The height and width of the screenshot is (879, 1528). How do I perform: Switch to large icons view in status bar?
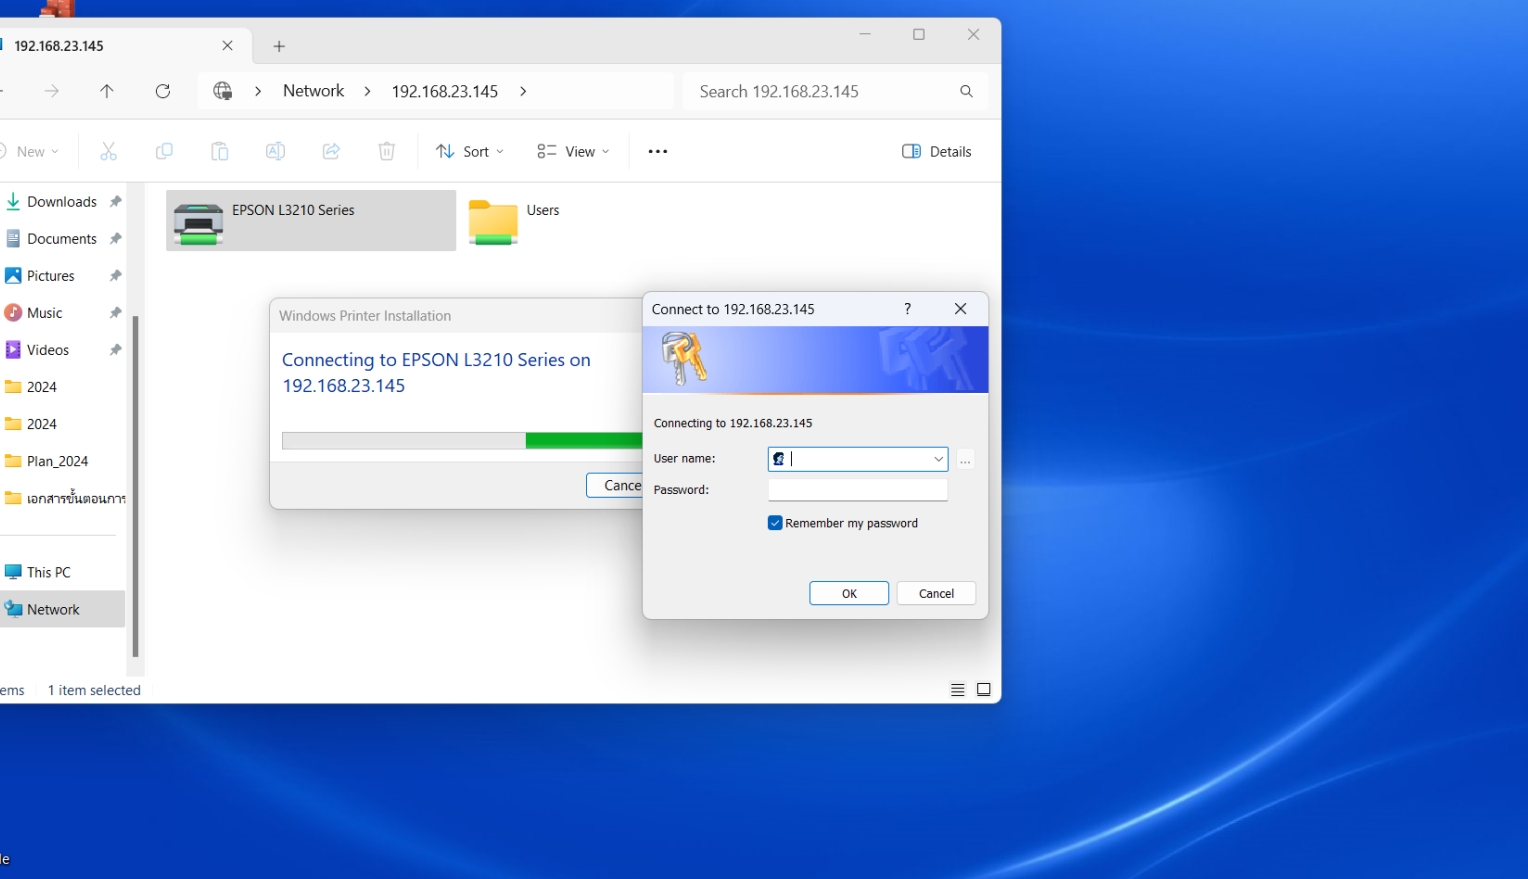pyautogui.click(x=984, y=690)
